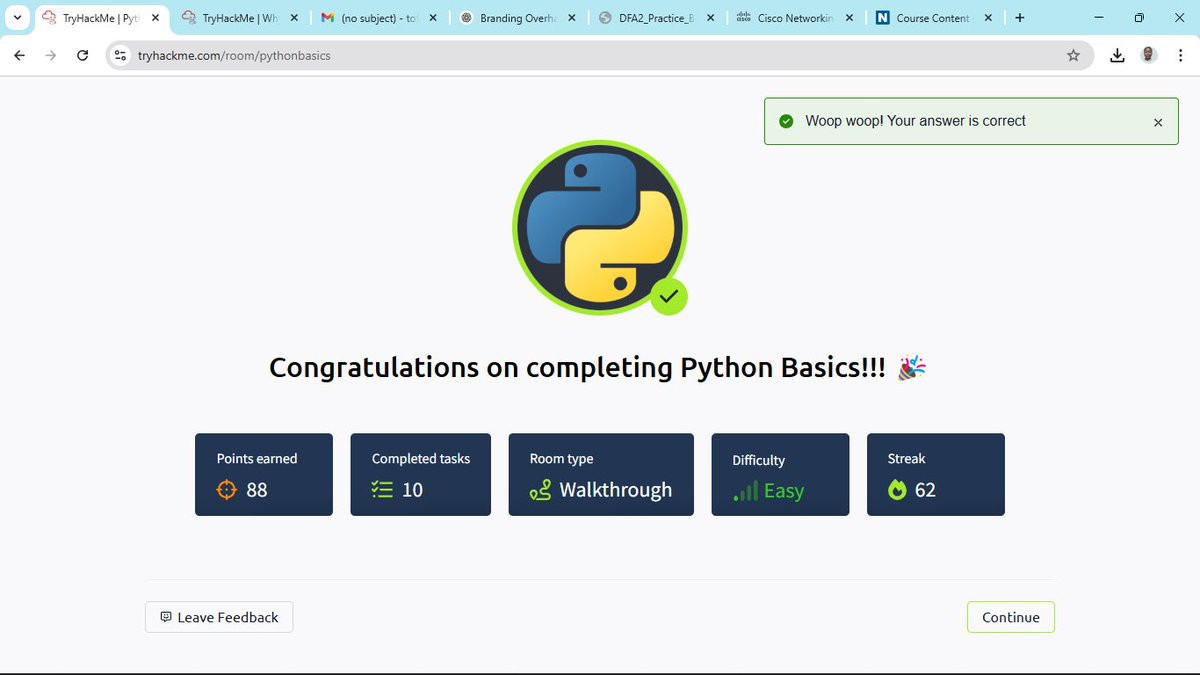Click the Room type walkthrough icon

click(540, 490)
